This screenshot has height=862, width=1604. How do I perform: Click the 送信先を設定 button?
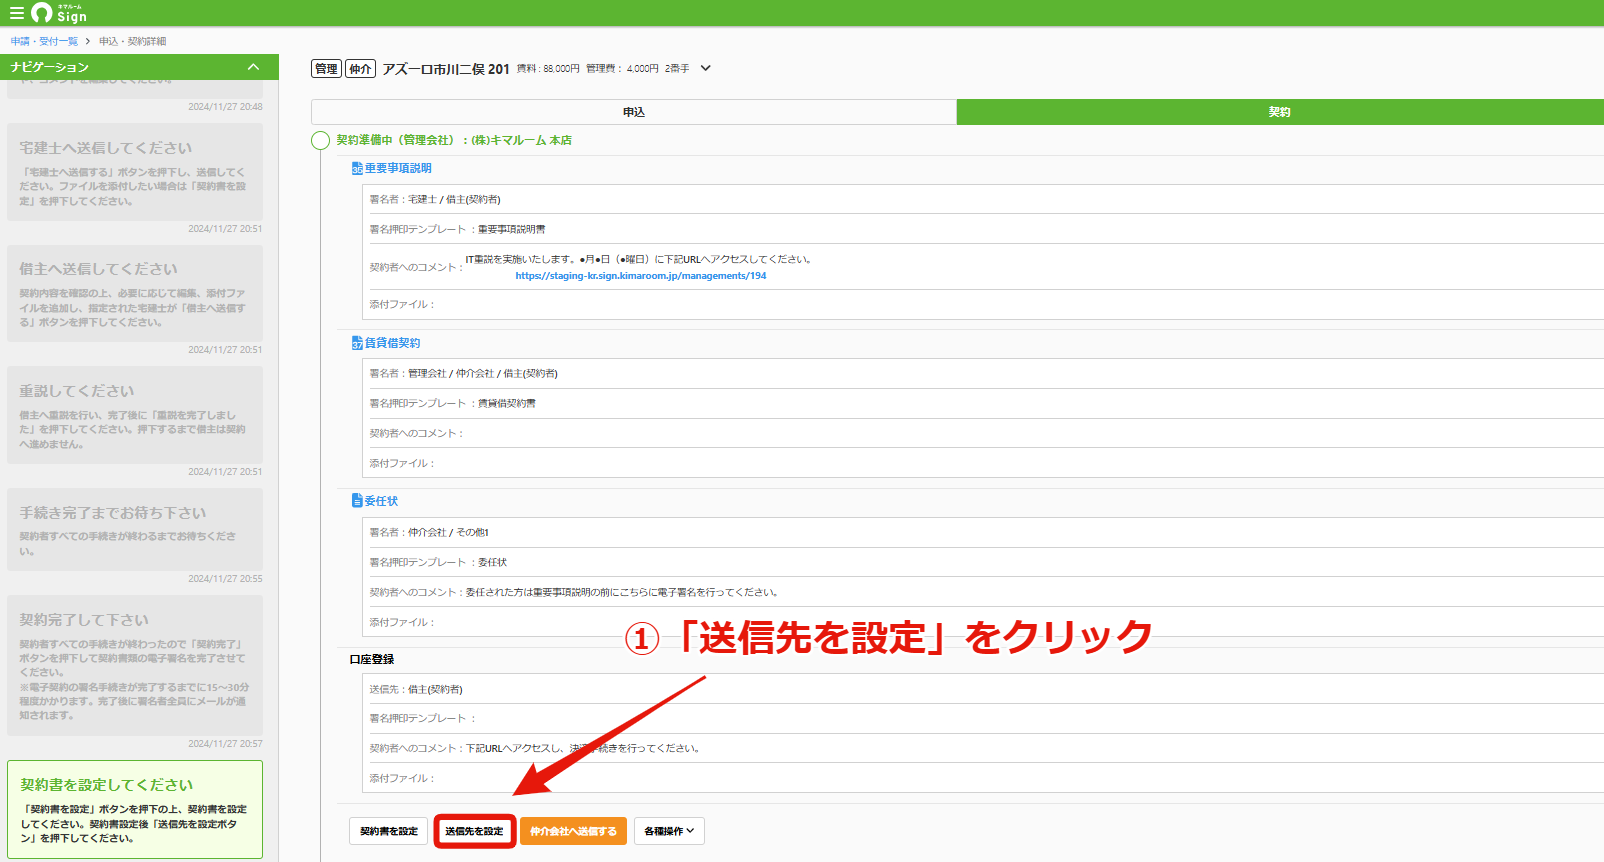475,831
